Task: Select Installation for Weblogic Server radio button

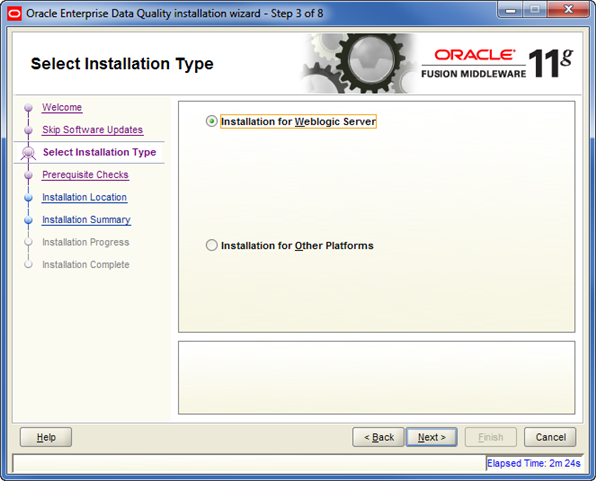Action: [211, 121]
